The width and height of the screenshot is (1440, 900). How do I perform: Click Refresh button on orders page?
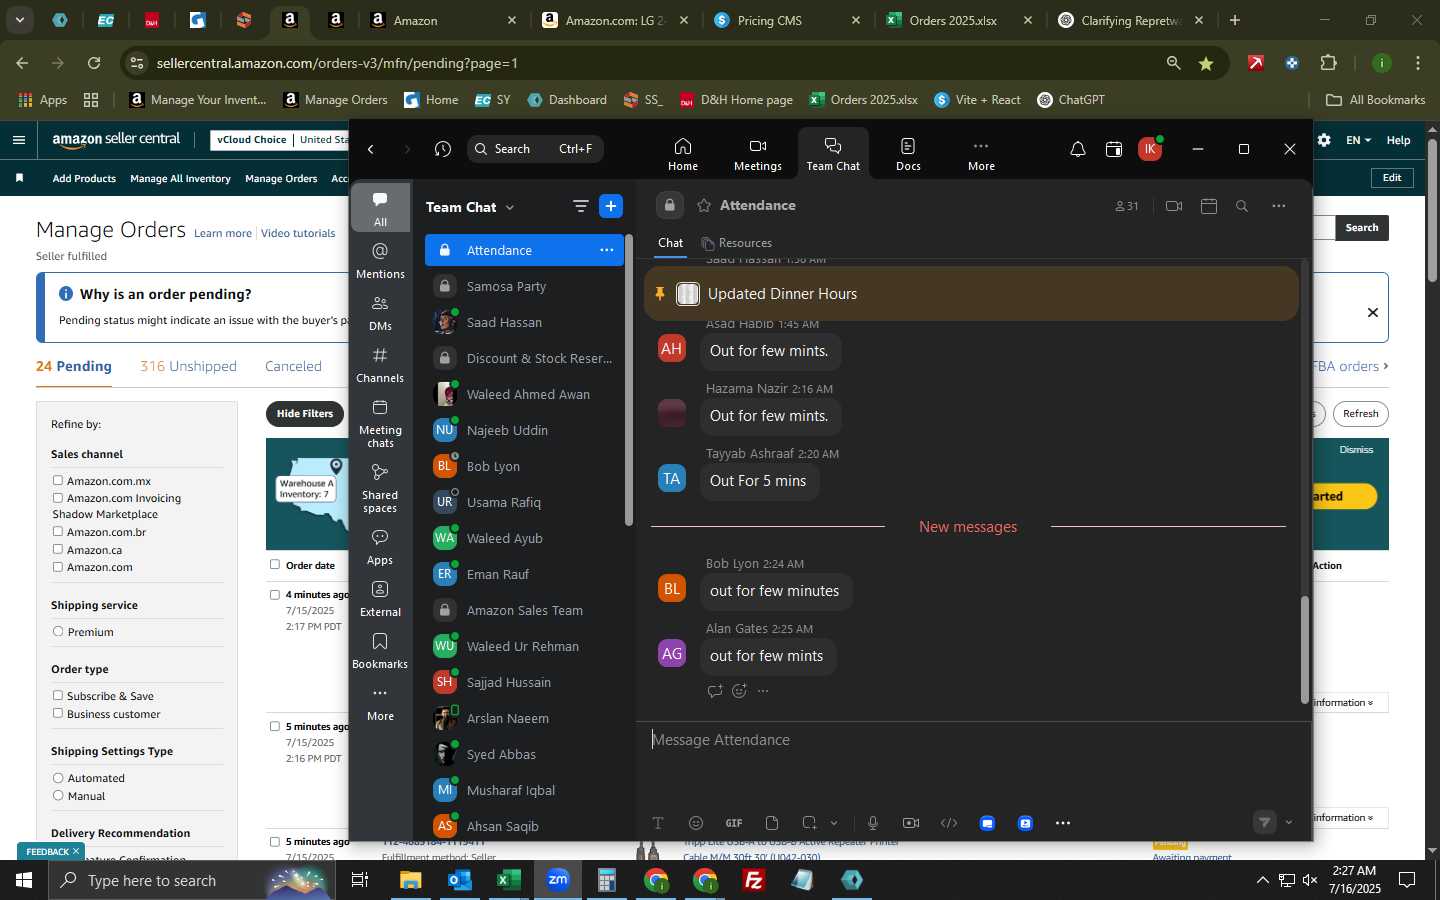(x=1360, y=414)
